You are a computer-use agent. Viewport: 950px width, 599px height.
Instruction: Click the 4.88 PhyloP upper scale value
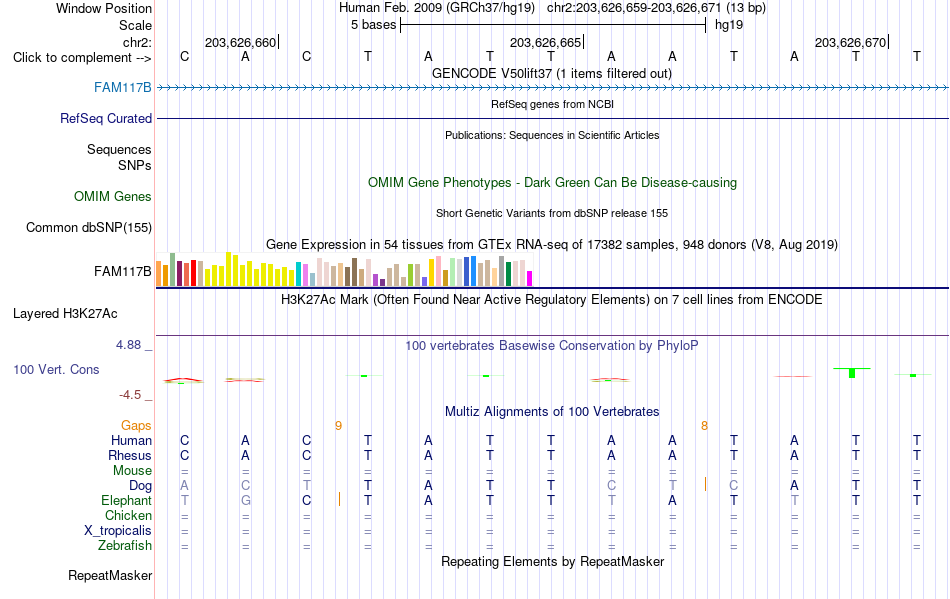pos(128,345)
